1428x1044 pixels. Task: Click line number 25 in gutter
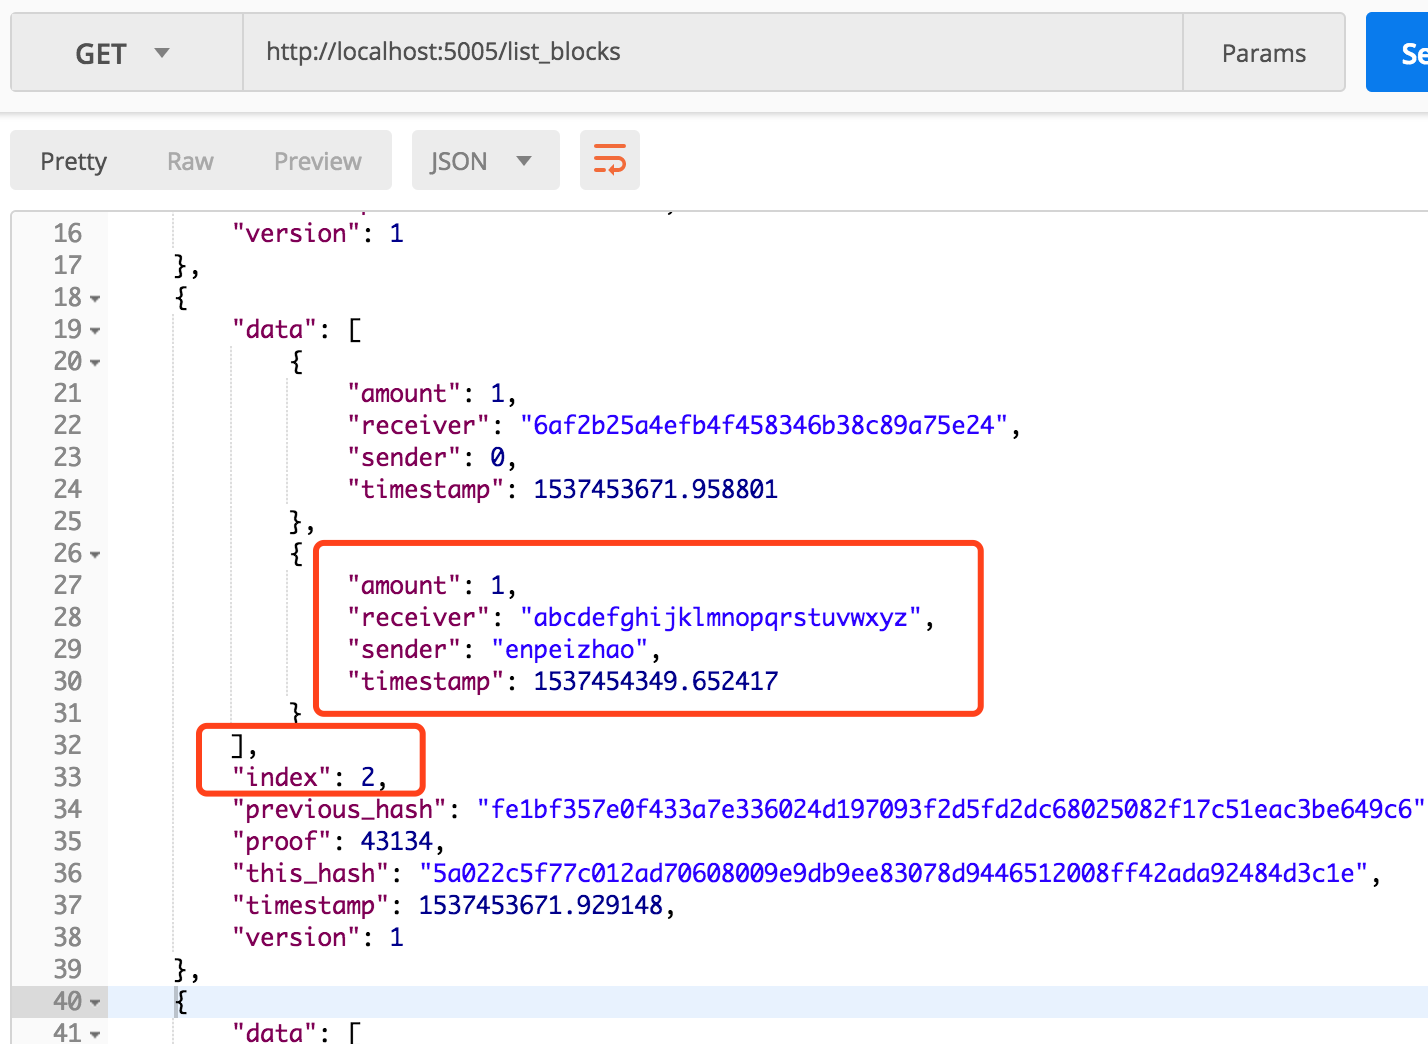[x=67, y=521]
